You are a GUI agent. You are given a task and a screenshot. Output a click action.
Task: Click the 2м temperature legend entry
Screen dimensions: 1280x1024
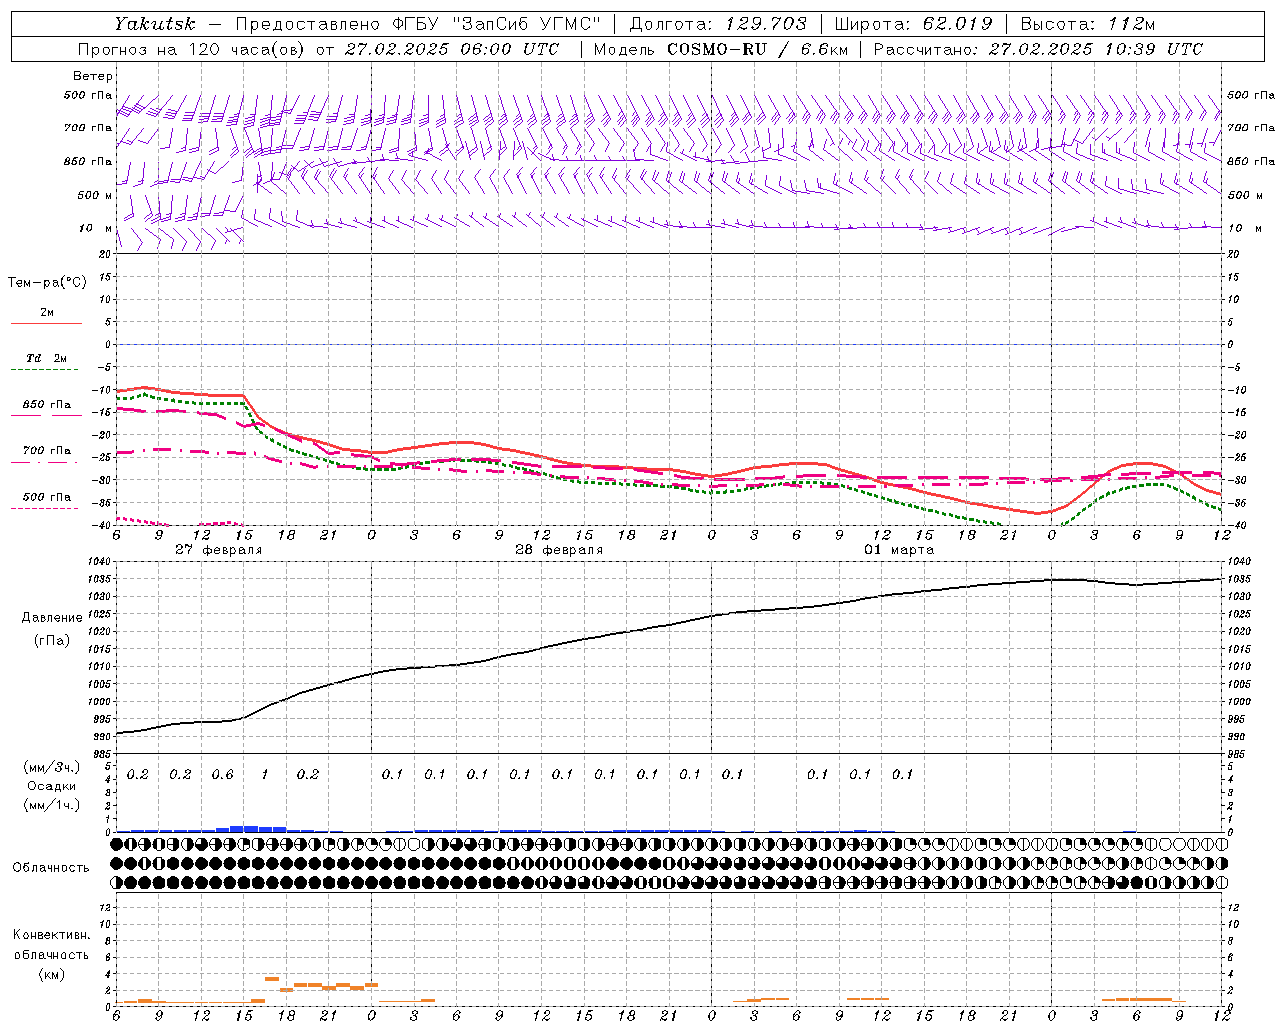(x=47, y=313)
